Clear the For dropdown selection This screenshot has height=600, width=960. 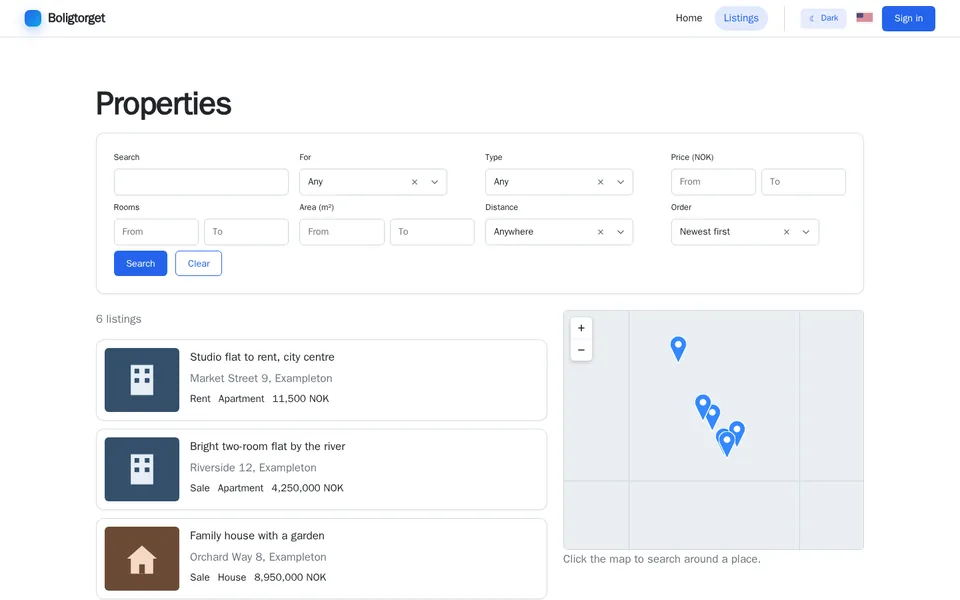(x=414, y=182)
